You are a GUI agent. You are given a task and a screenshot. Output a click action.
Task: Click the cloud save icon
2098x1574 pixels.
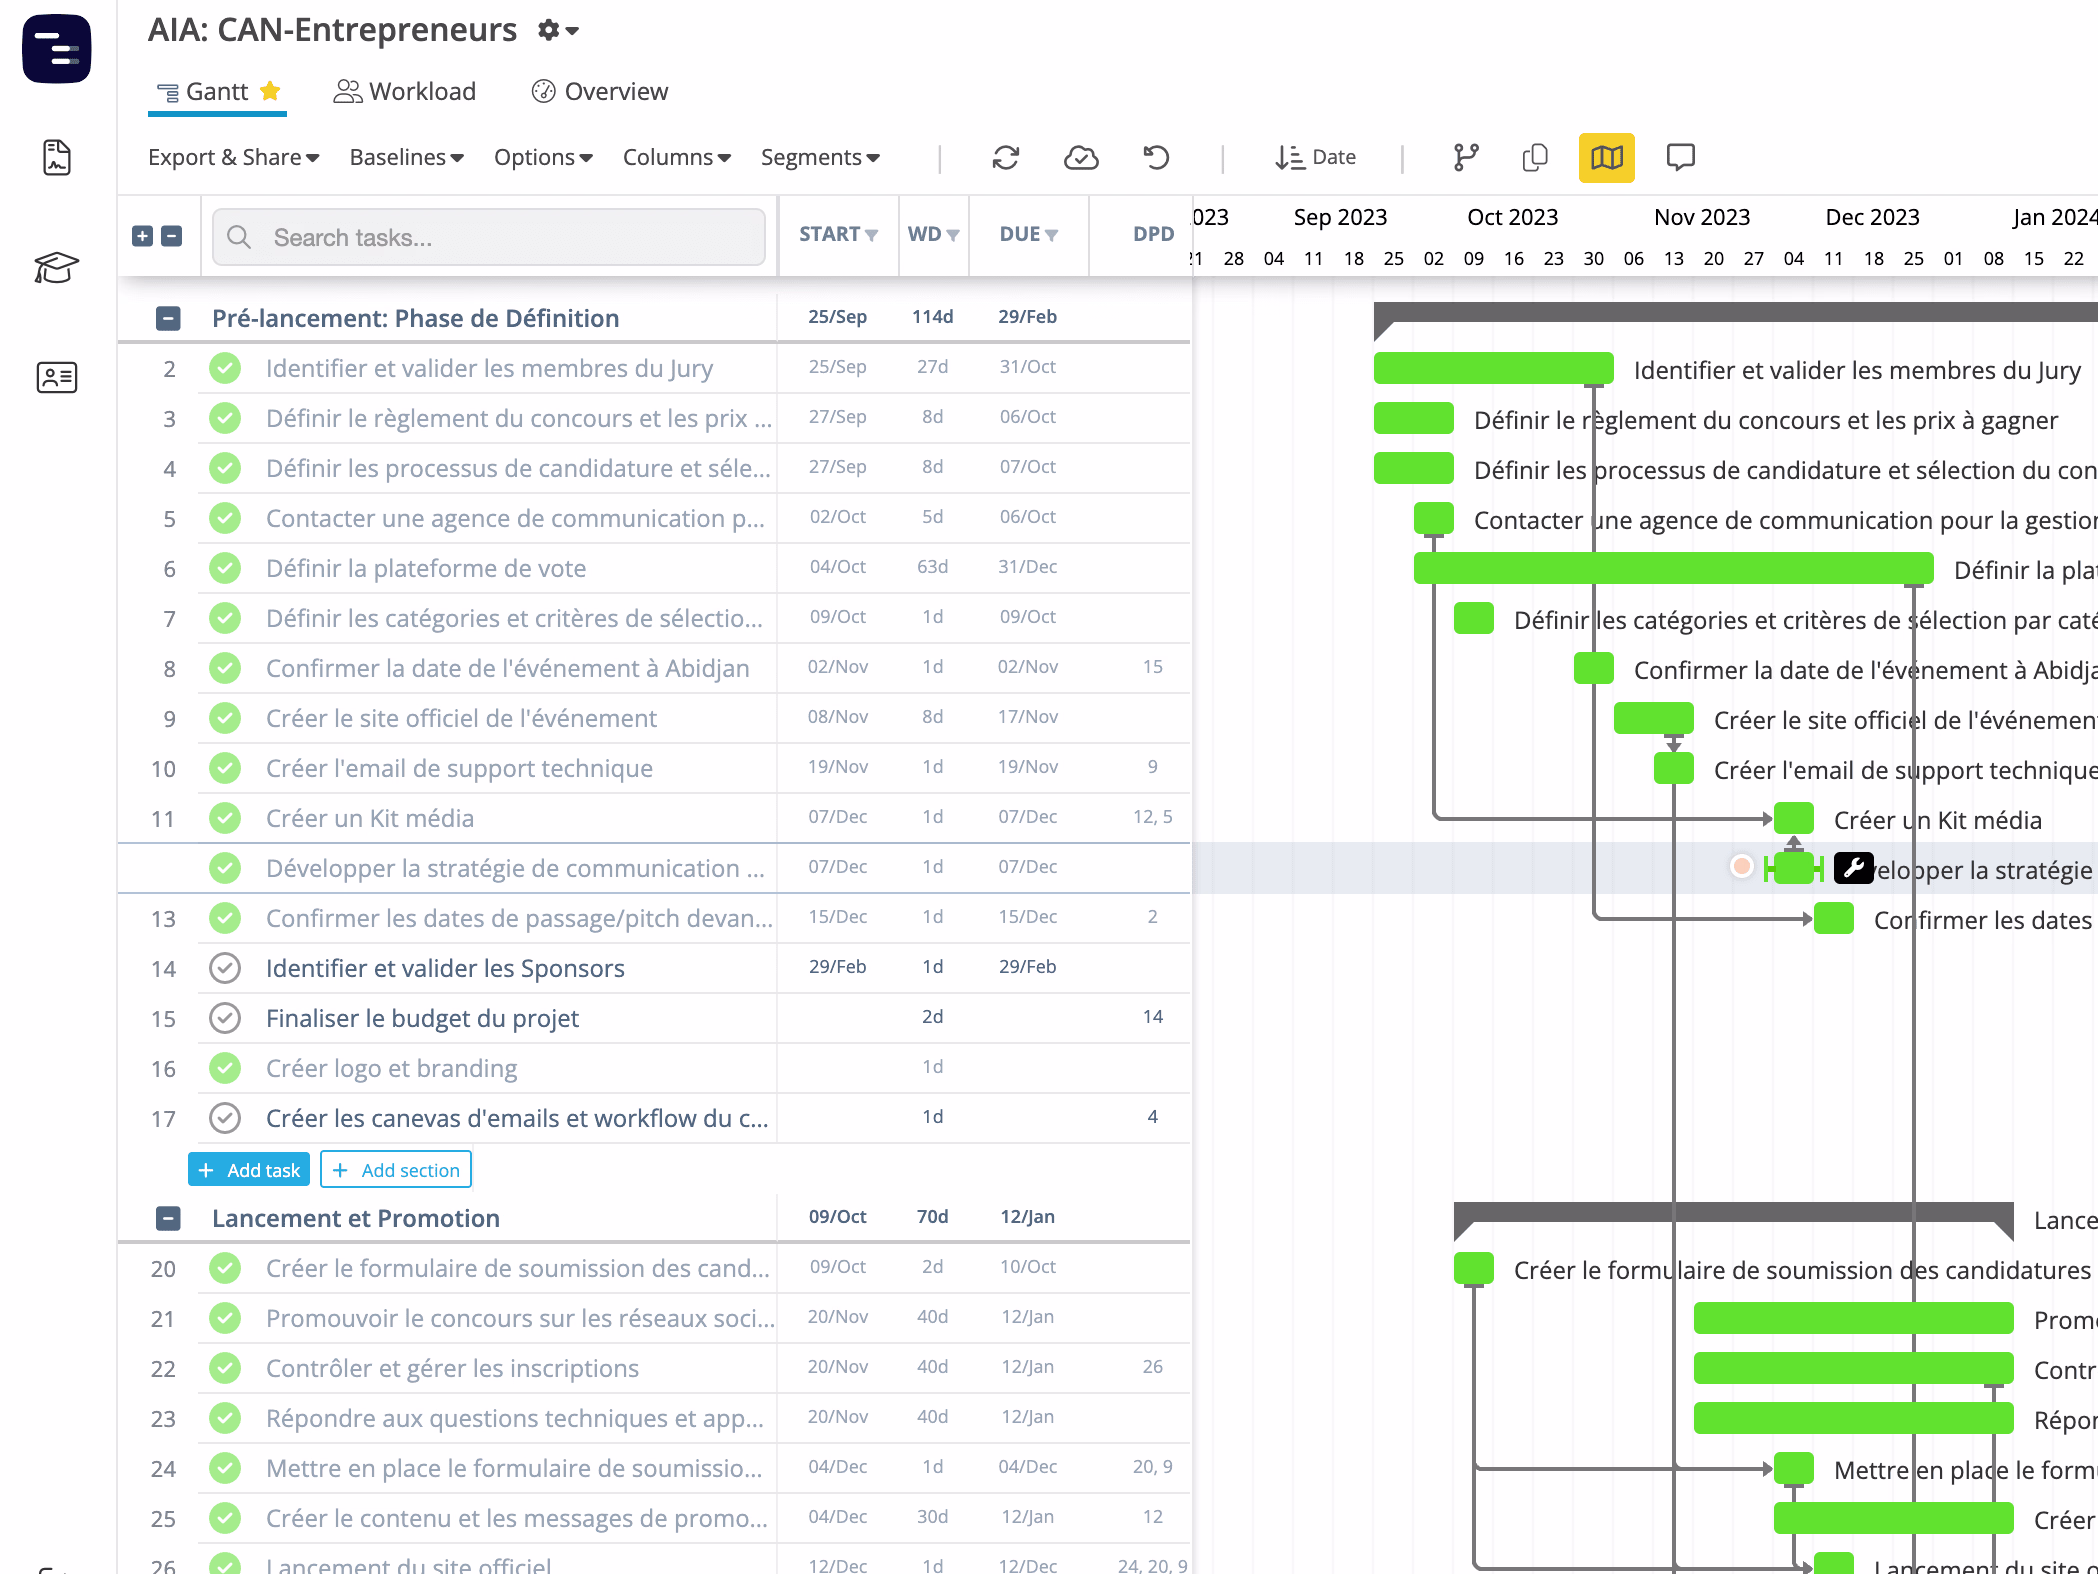click(1081, 158)
